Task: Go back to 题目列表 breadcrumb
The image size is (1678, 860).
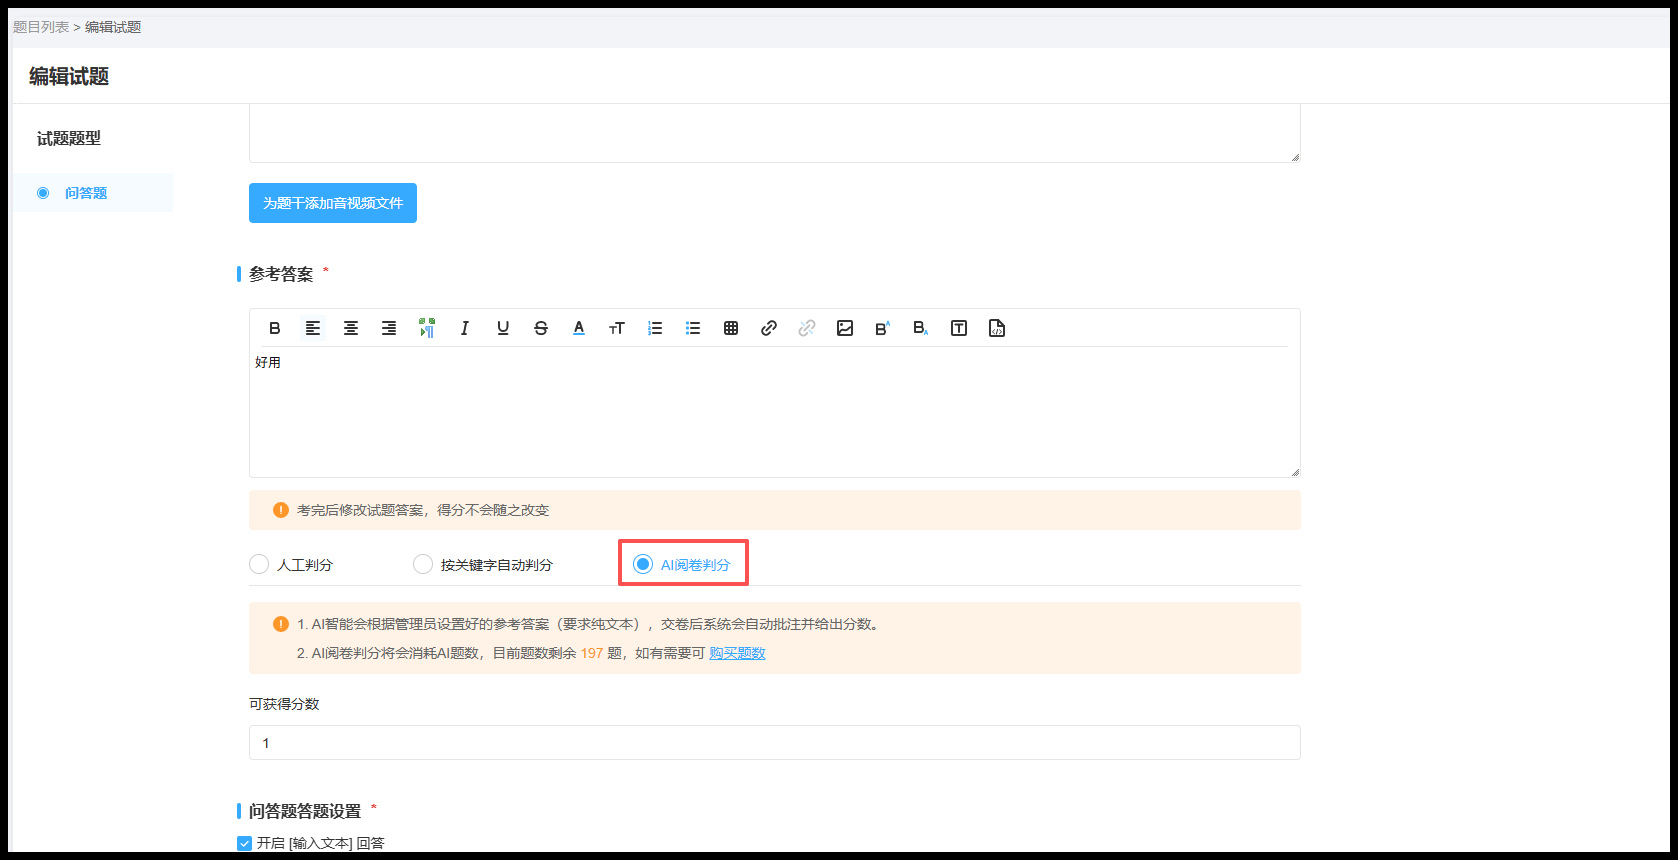Action: [x=41, y=27]
